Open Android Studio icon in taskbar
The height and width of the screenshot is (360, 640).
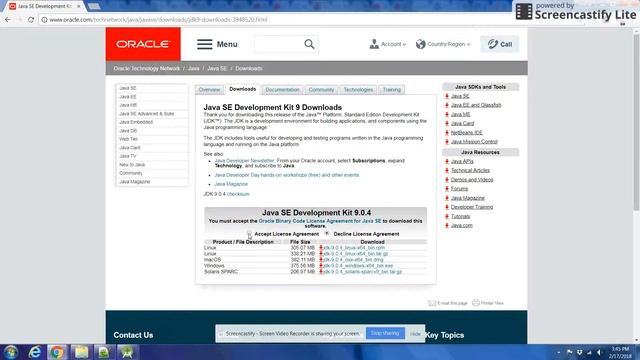[127, 352]
